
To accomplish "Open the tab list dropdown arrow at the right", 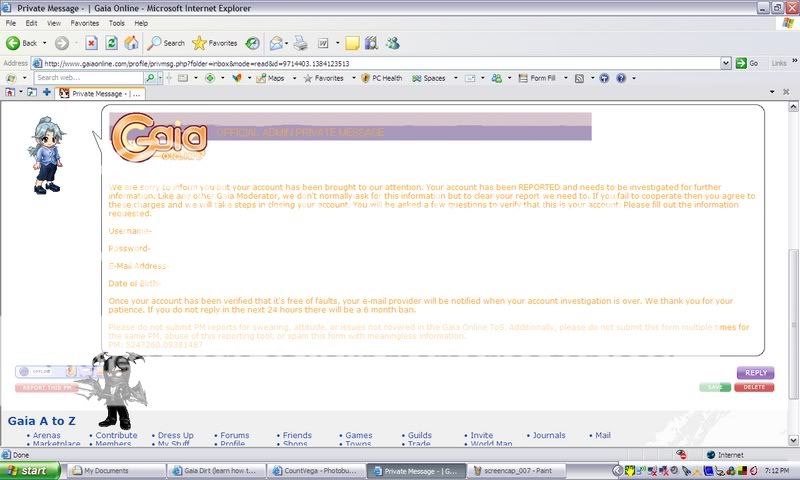I will pyautogui.click(x=772, y=92).
